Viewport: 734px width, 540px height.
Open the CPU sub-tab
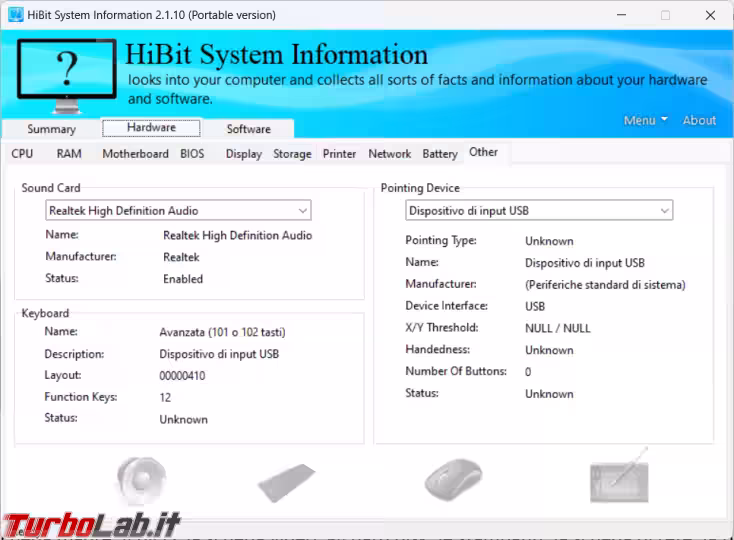[x=22, y=154]
